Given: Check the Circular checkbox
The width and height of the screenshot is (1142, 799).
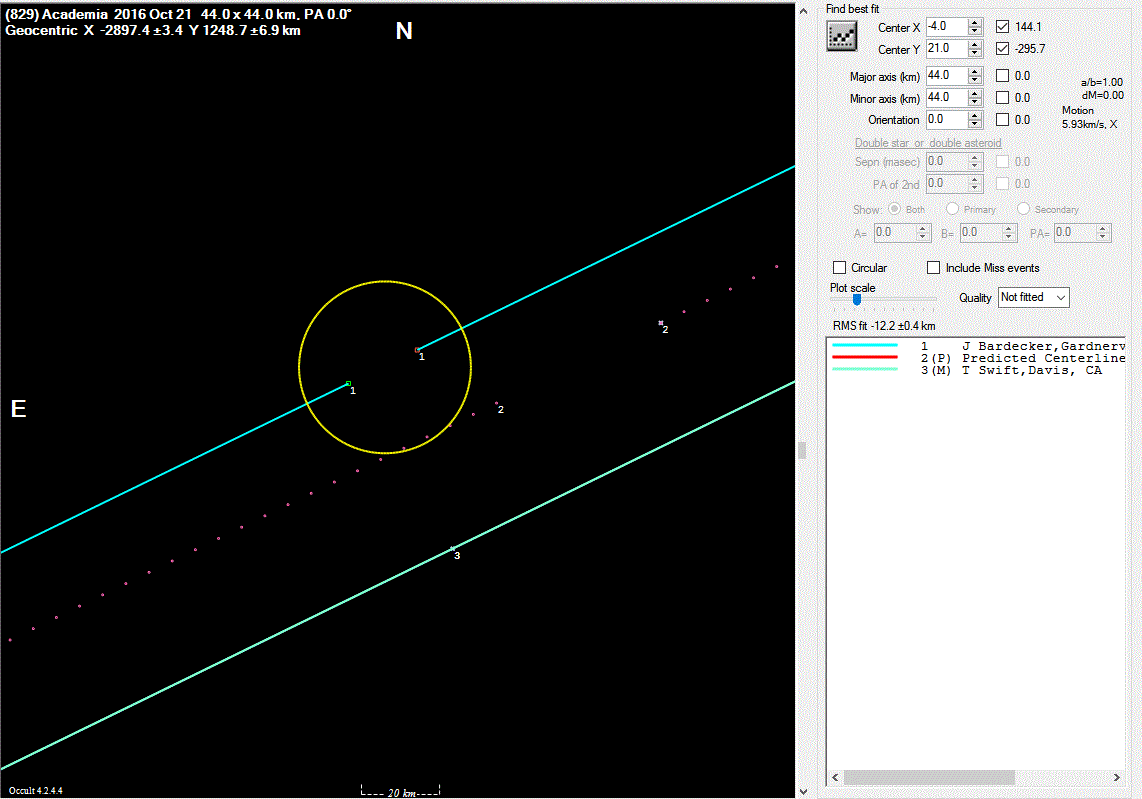Looking at the screenshot, I should pyautogui.click(x=839, y=267).
